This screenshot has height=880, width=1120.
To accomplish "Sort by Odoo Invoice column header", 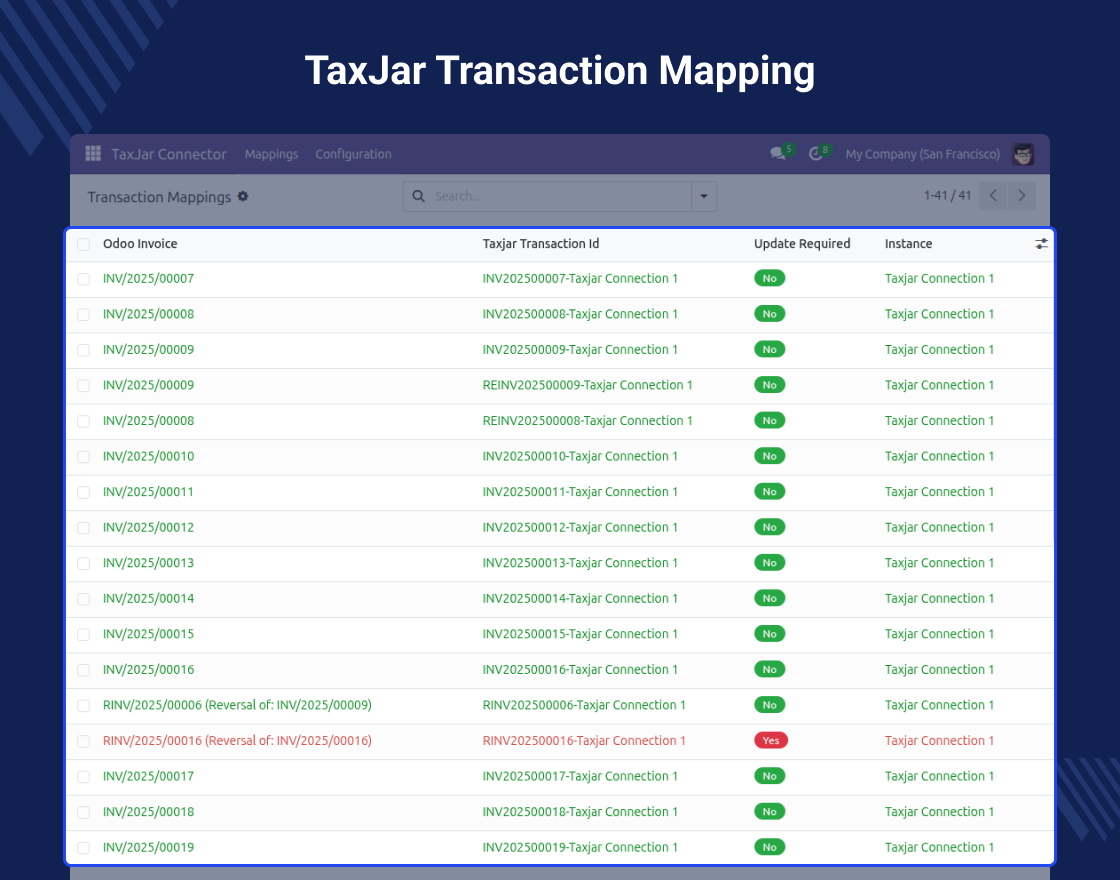I will [140, 244].
